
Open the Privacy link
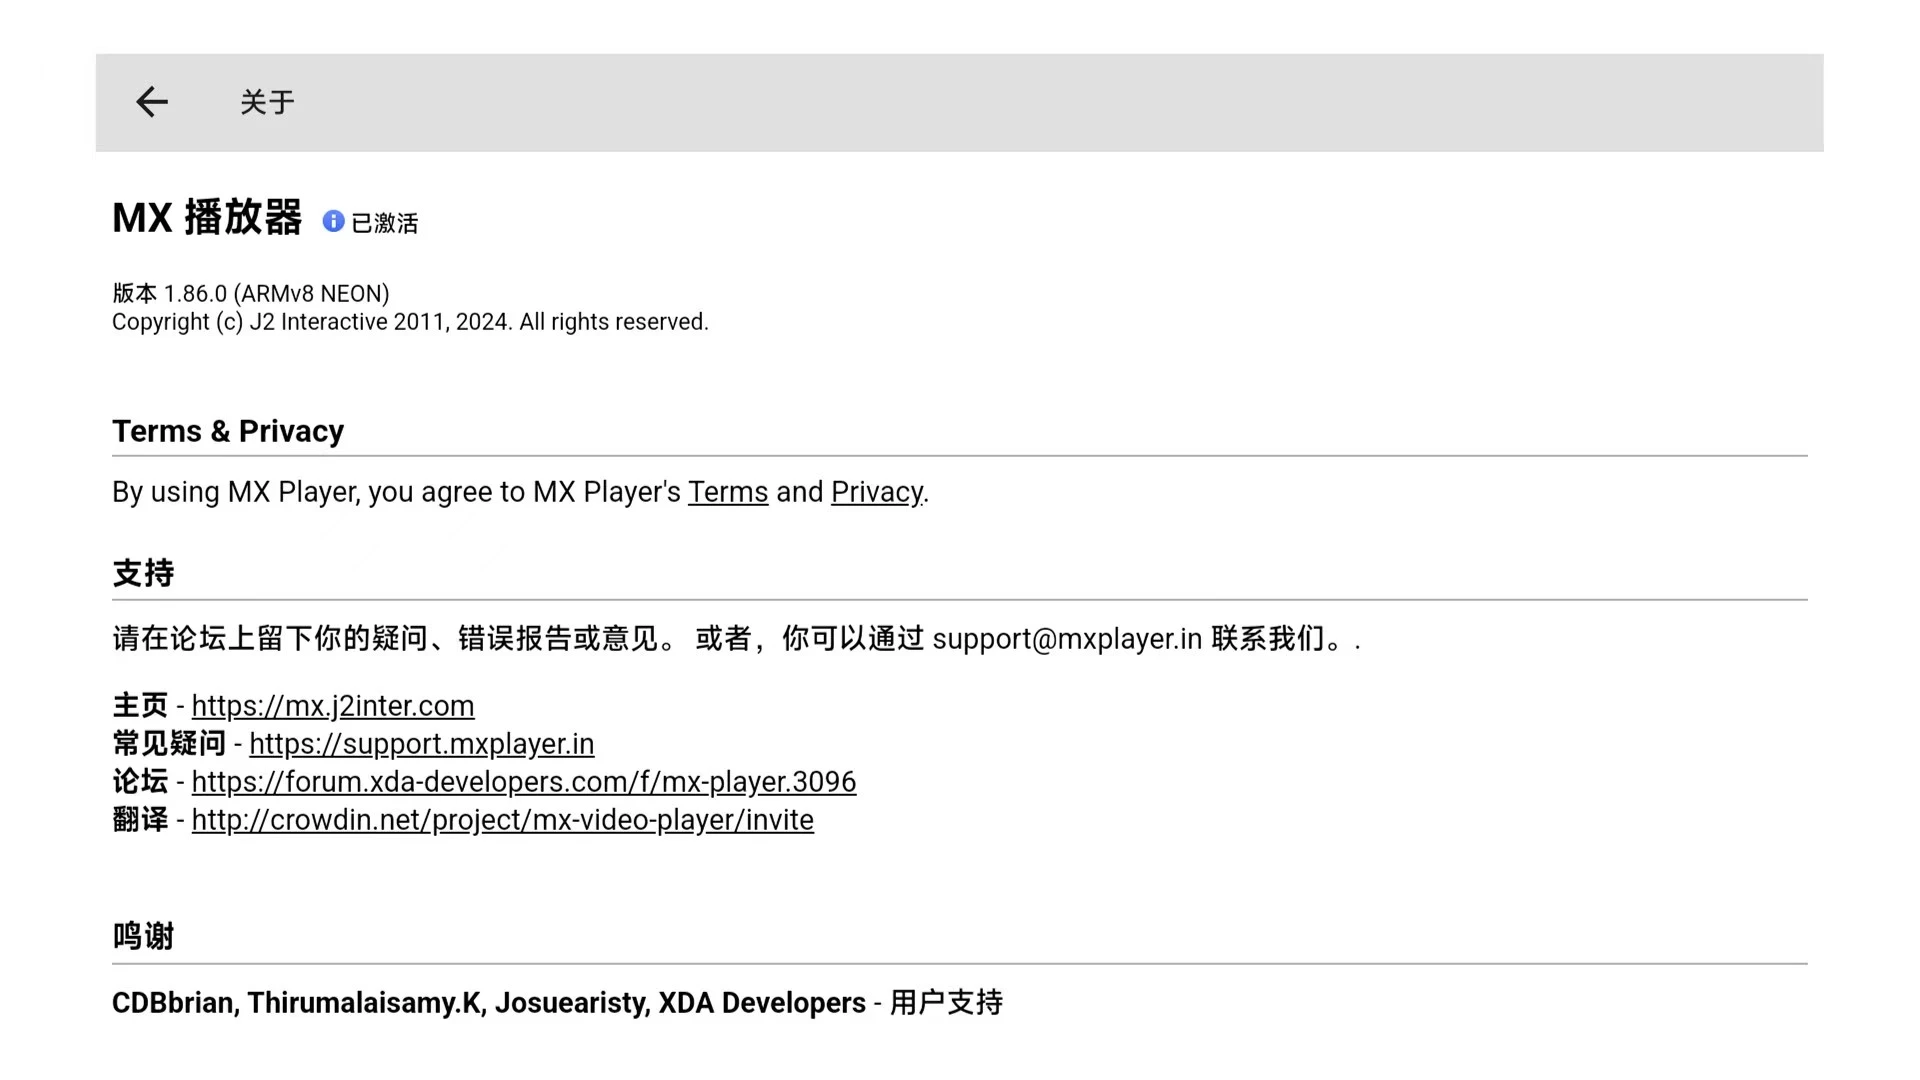point(876,492)
